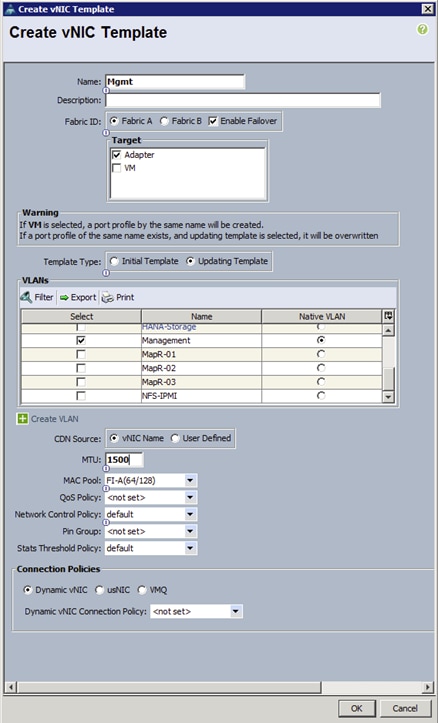This screenshot has height=723, width=438.
Task: Click the Cancel button
Action: coord(405,708)
